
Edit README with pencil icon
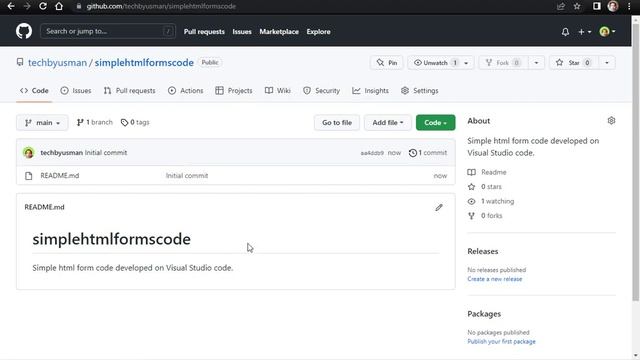tap(439, 207)
